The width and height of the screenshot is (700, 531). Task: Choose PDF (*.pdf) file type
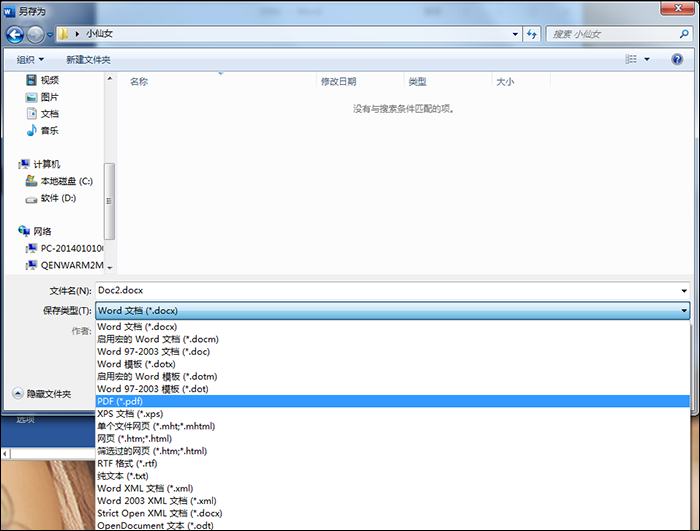[x=392, y=401]
